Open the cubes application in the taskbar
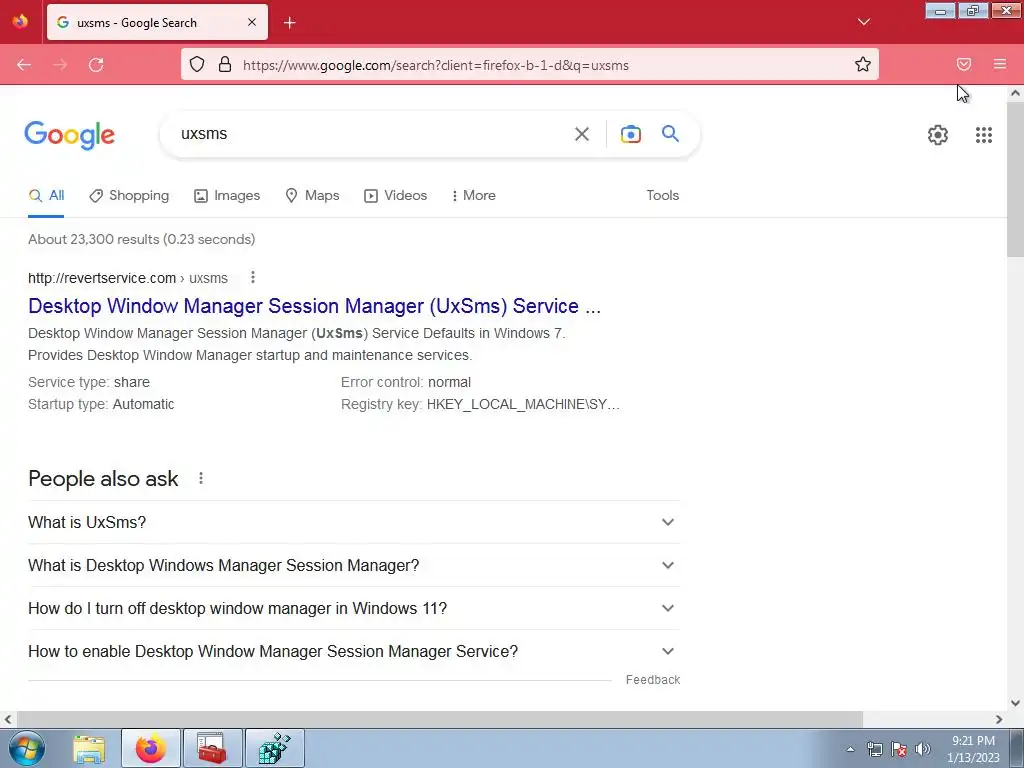Viewport: 1024px width, 768px height. pos(274,748)
